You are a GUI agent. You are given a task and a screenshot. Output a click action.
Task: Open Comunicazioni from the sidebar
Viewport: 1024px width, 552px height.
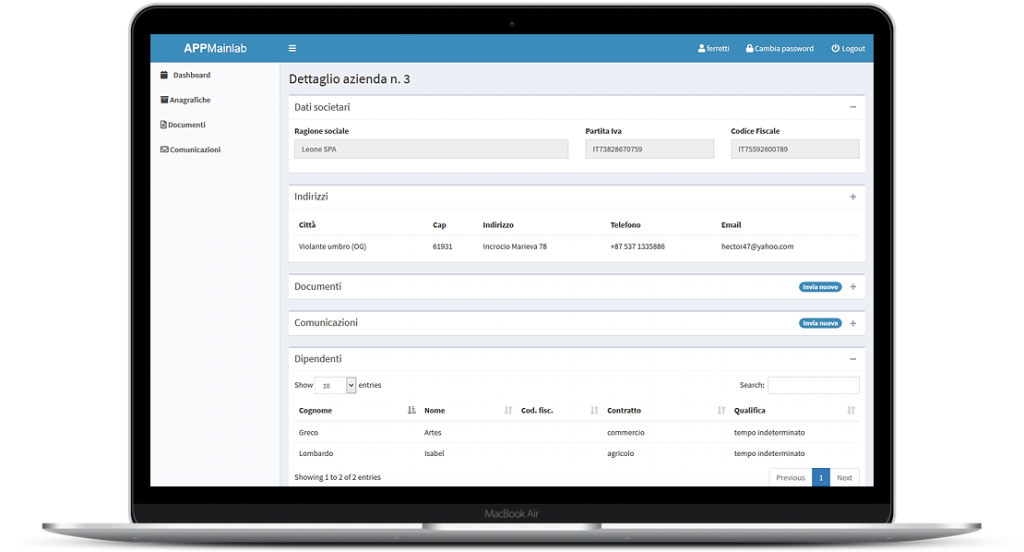[194, 150]
